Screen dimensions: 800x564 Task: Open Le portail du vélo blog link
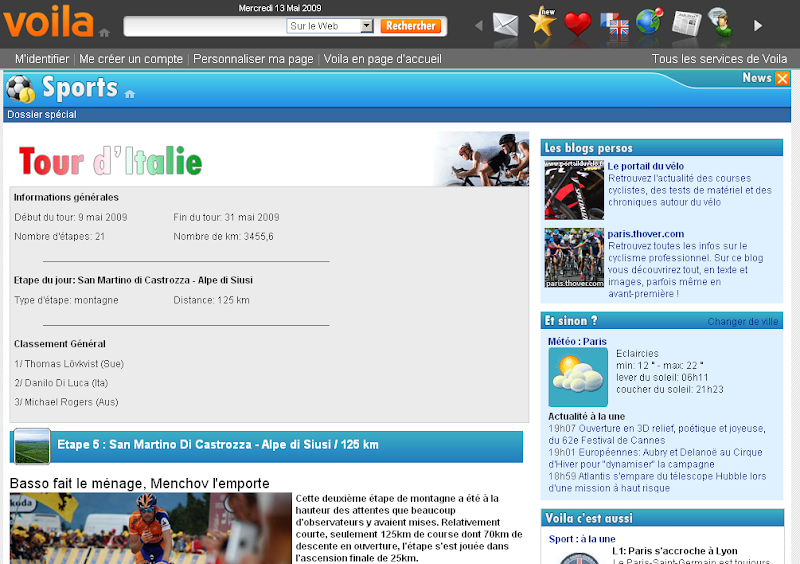645,166
